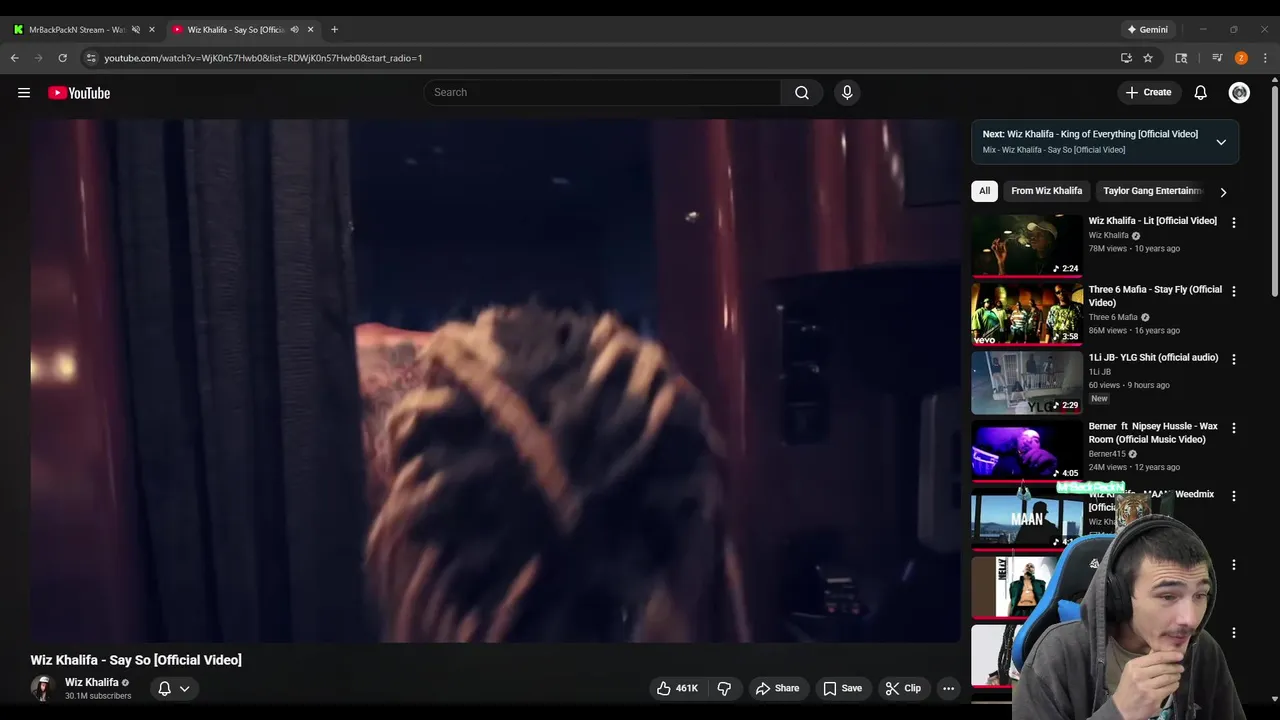Open the Berner Wax Room video thumbnail

coord(1027,451)
